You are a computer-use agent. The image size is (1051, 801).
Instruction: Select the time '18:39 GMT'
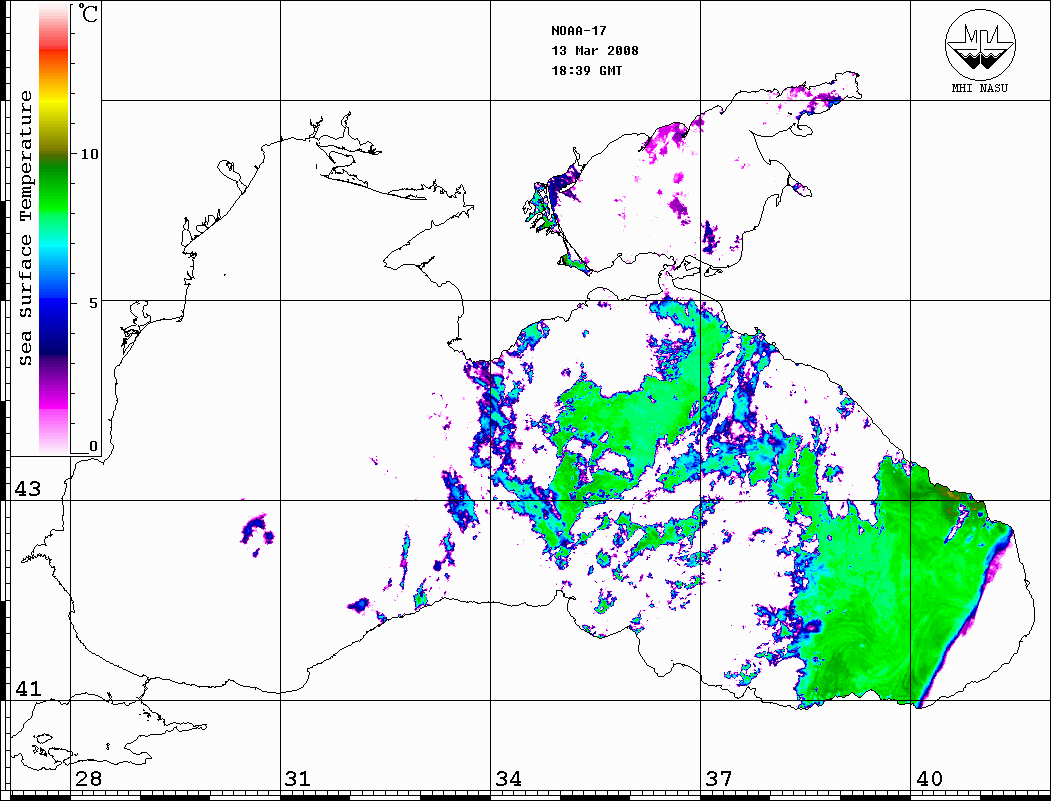[x=586, y=70]
